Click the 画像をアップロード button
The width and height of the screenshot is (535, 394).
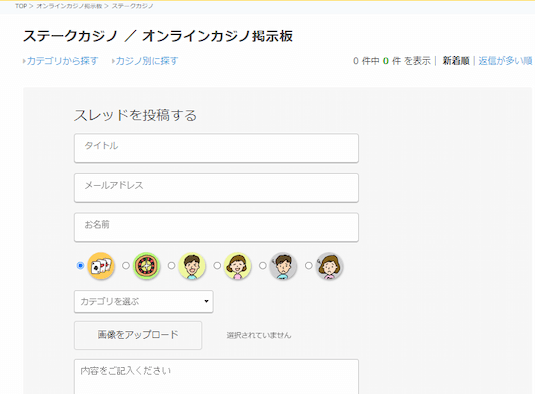pyautogui.click(x=138, y=335)
